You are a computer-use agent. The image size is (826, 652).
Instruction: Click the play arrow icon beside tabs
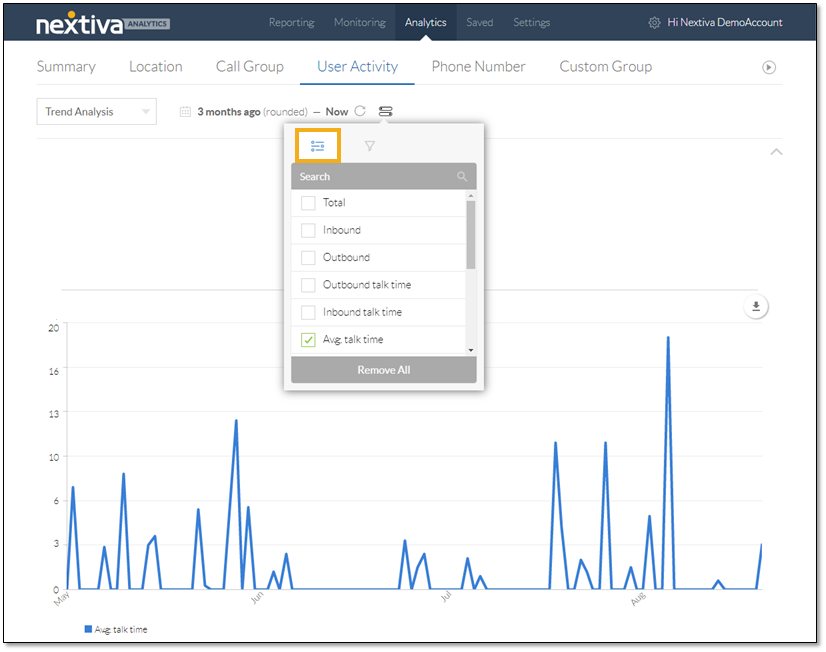click(769, 67)
